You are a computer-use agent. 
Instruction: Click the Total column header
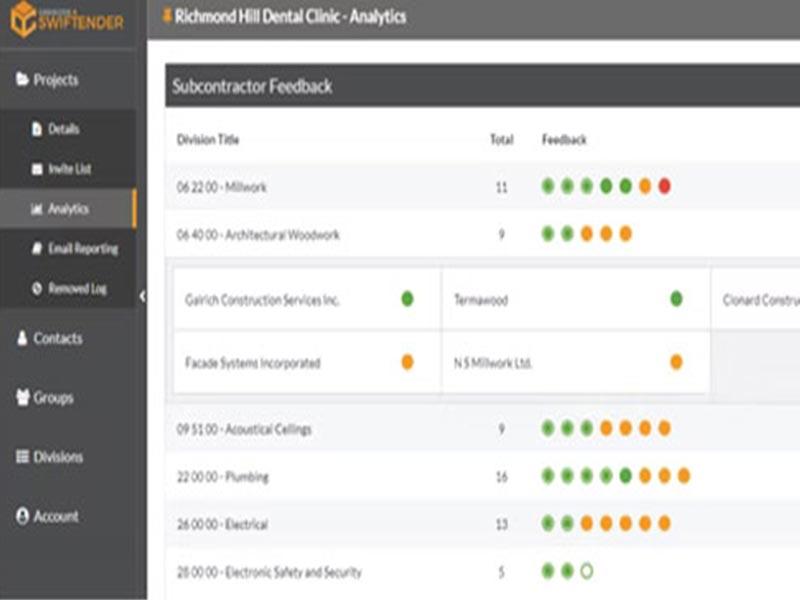click(x=502, y=140)
